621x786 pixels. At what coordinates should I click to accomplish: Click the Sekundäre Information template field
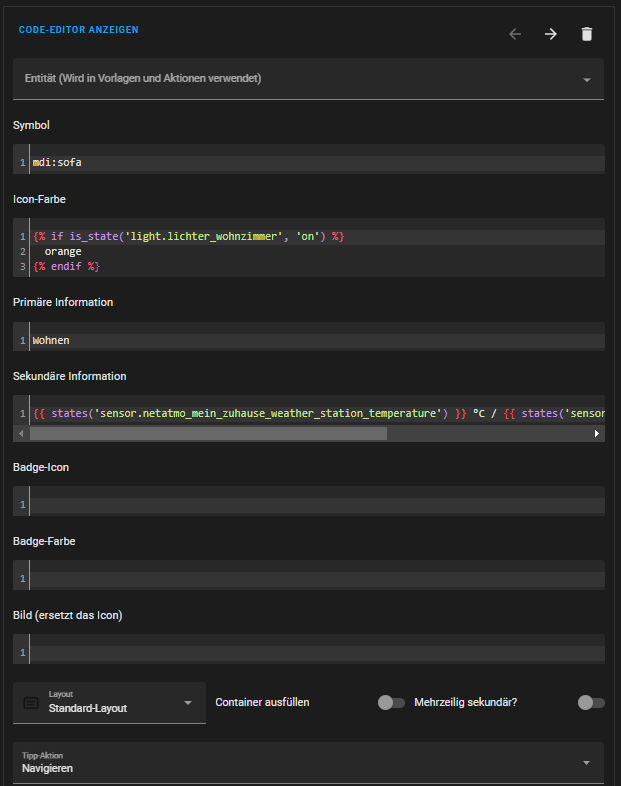pos(308,411)
